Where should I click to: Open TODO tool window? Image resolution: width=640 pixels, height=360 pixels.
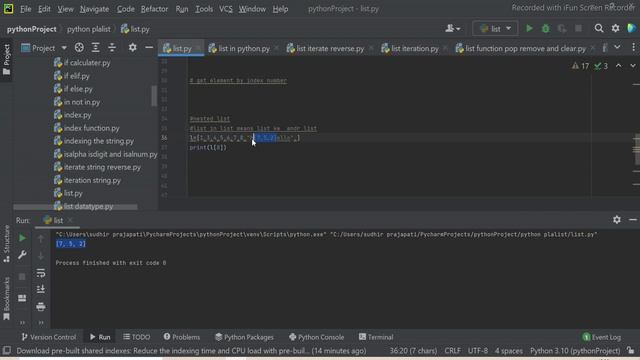click(x=137, y=337)
